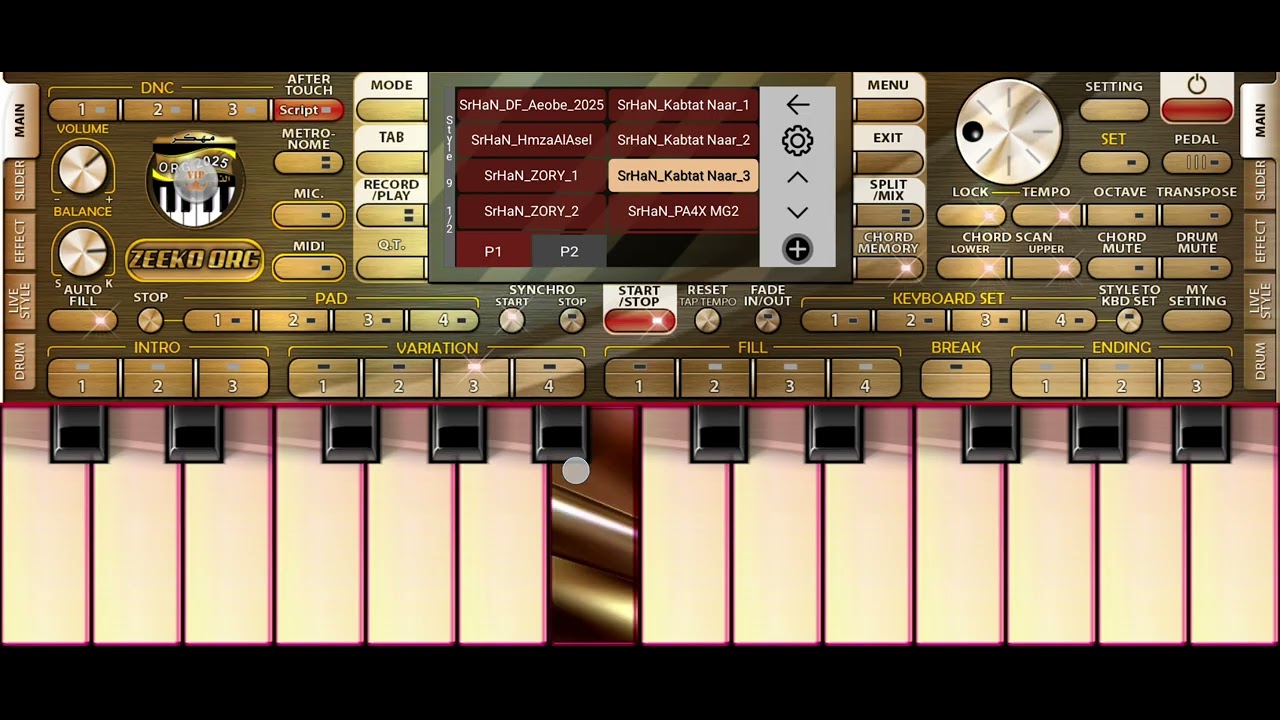
Task: Select FILL 2
Action: pyautogui.click(x=715, y=378)
